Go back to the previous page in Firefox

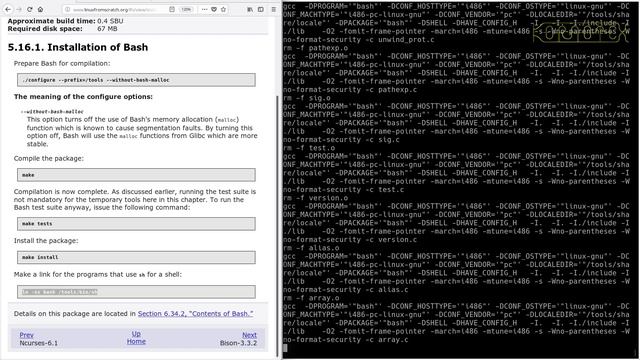tap(8, 9)
